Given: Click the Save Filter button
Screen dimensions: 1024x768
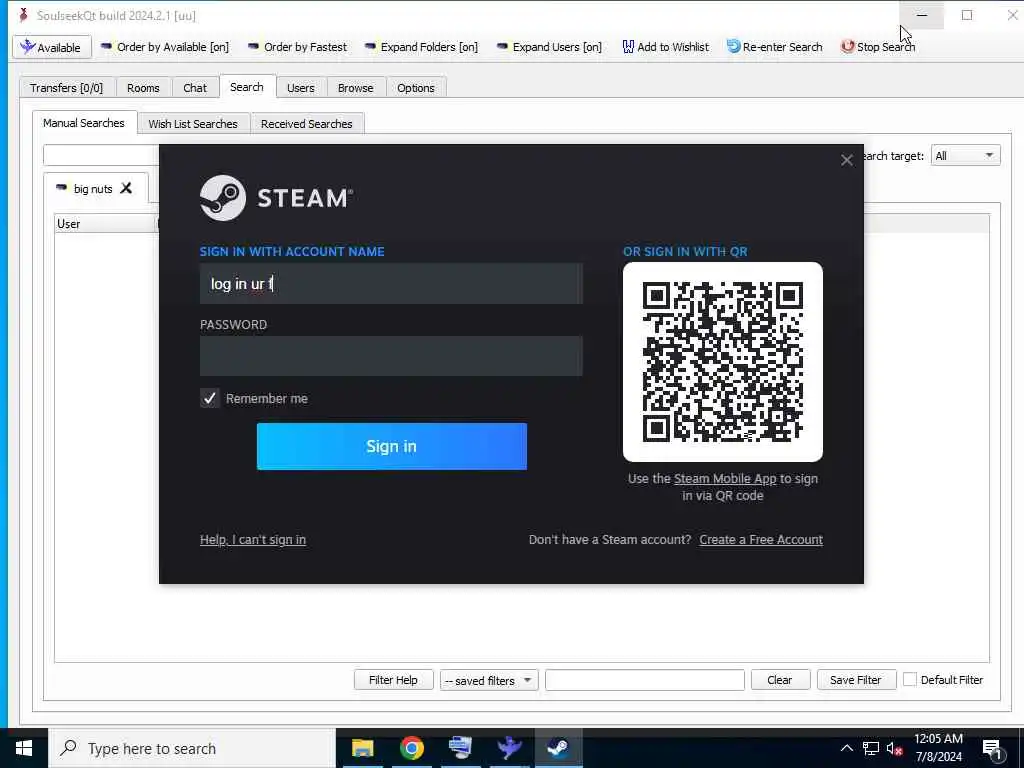Looking at the screenshot, I should [x=856, y=680].
